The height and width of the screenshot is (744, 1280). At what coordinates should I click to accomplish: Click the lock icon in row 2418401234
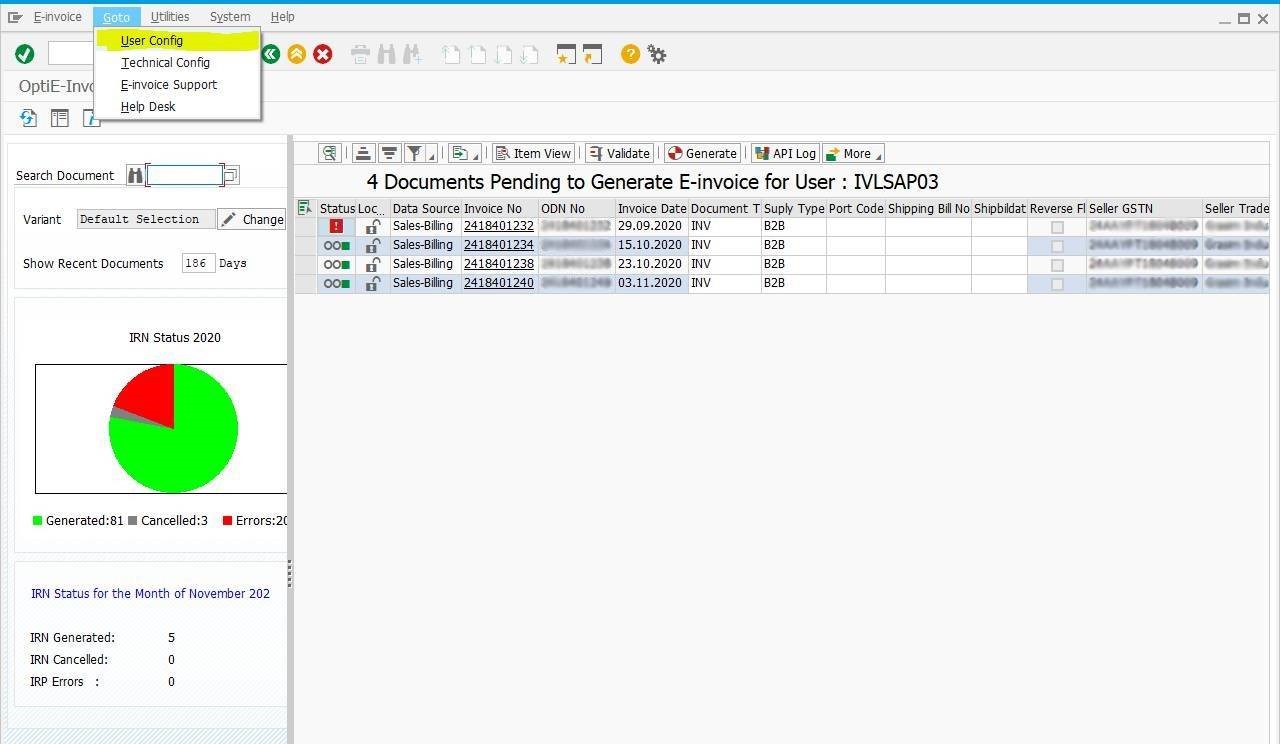tap(372, 246)
